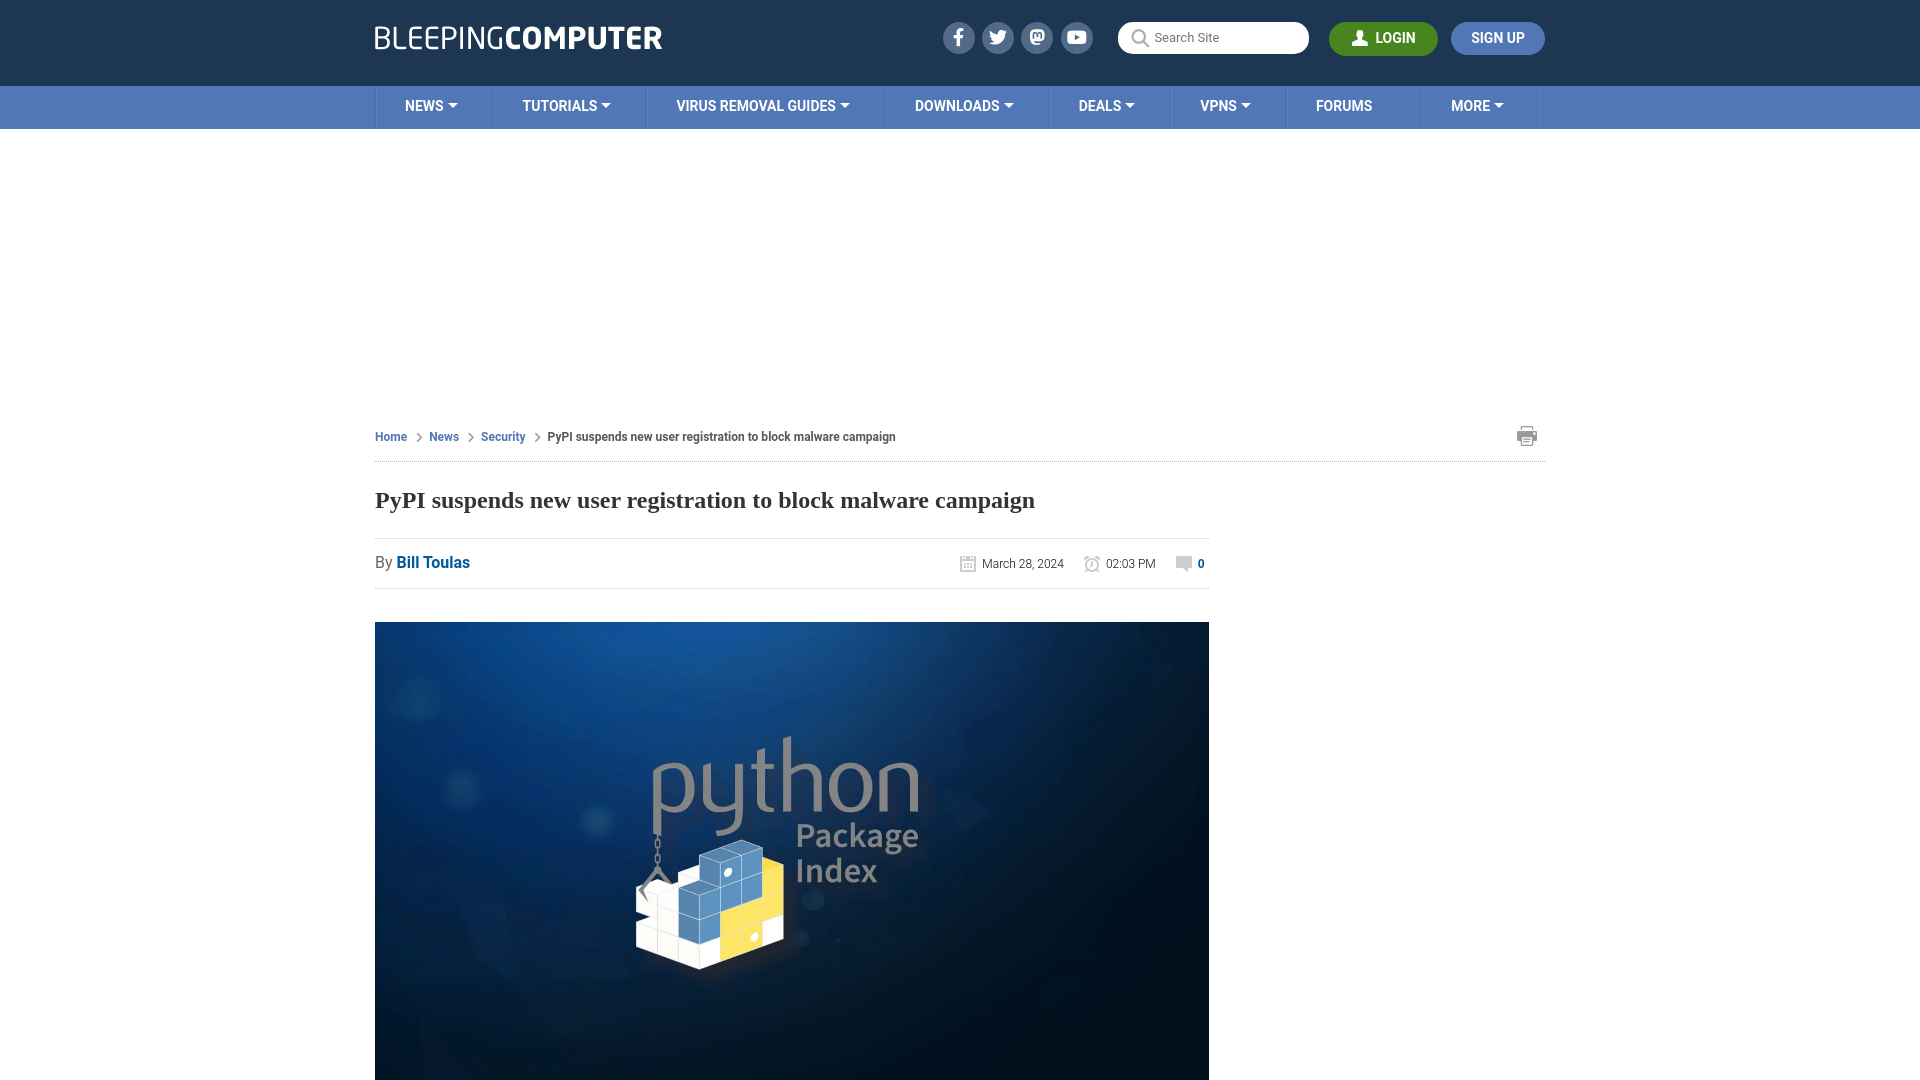Screen dimensions: 1920x1080
Task: Click the Python Package Index article thumbnail
Action: [791, 849]
